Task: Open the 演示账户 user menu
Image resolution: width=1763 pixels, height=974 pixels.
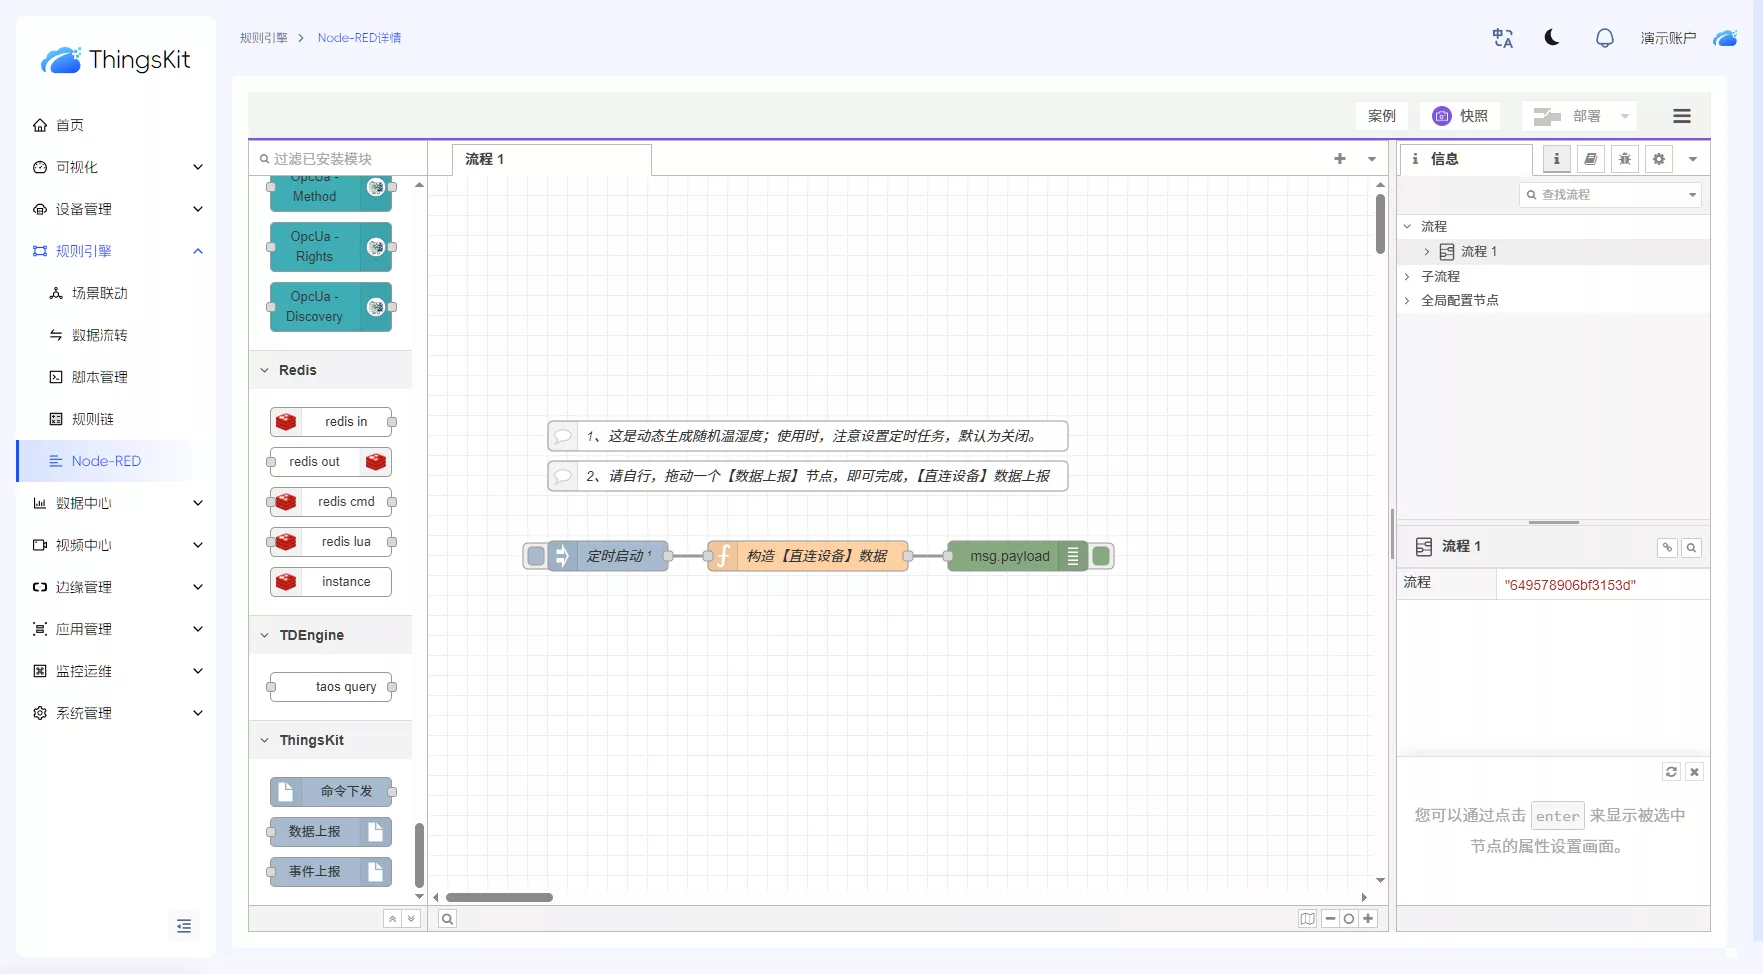Action: click(x=1668, y=38)
